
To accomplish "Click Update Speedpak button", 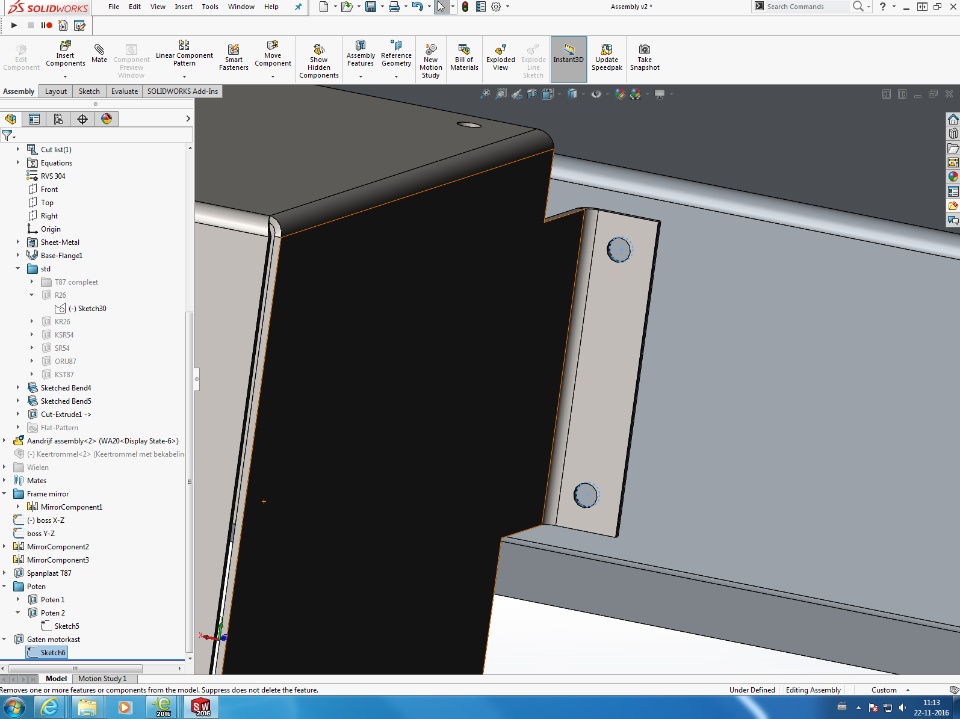I will (x=606, y=57).
